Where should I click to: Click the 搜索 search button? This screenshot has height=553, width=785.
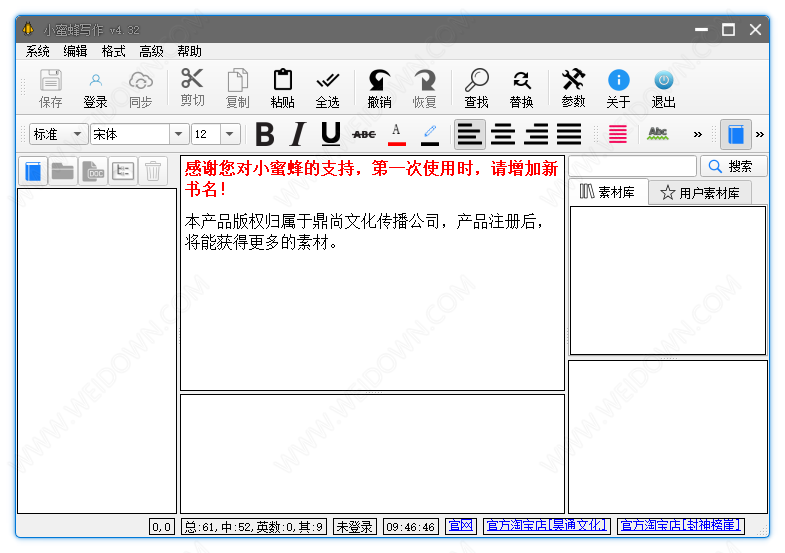tap(733, 166)
